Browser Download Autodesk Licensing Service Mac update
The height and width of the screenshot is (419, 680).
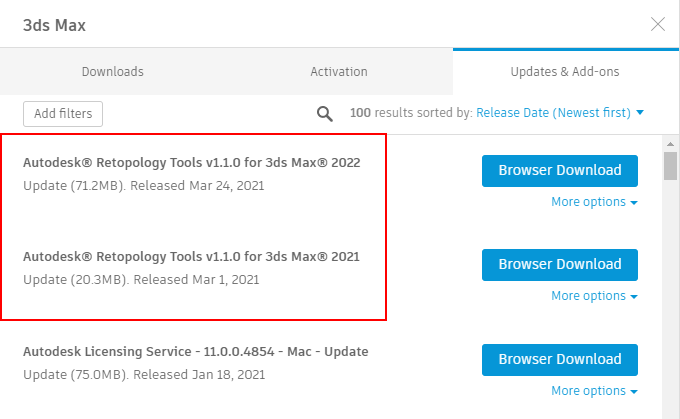(x=559, y=360)
